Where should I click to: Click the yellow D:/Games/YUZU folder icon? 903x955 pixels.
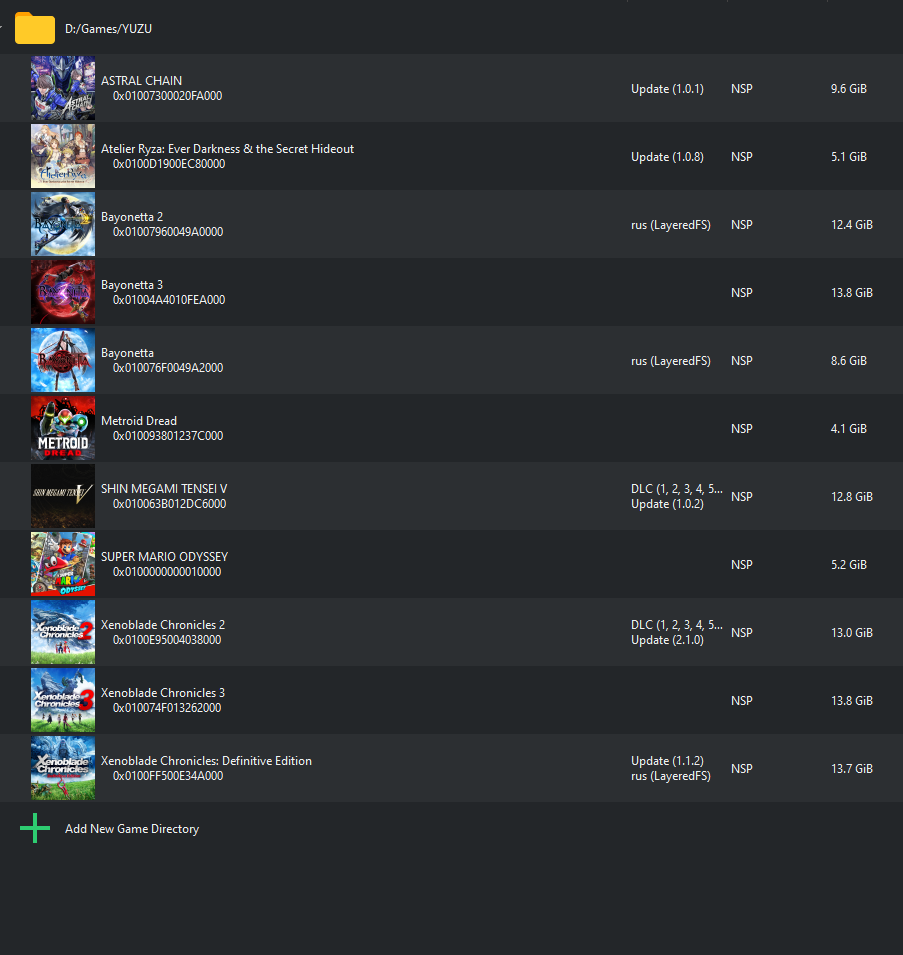[35, 28]
